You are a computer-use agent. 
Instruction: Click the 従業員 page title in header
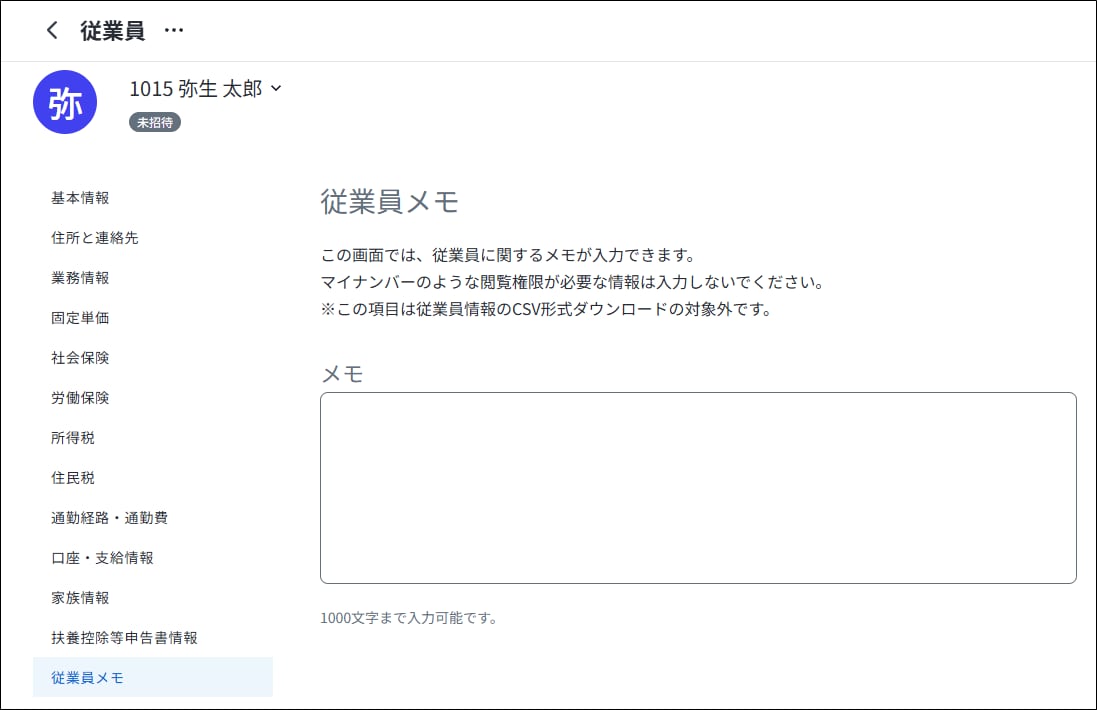coord(112,31)
